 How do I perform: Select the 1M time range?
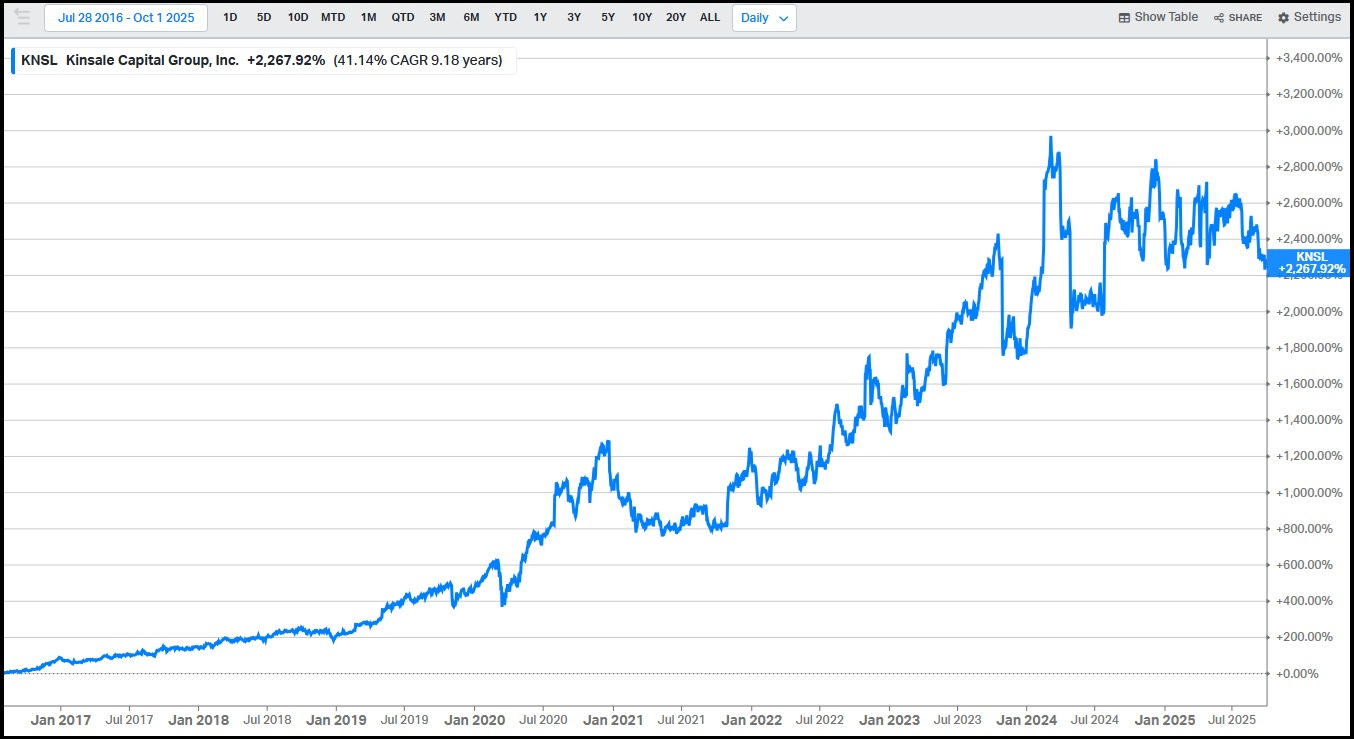click(x=369, y=18)
